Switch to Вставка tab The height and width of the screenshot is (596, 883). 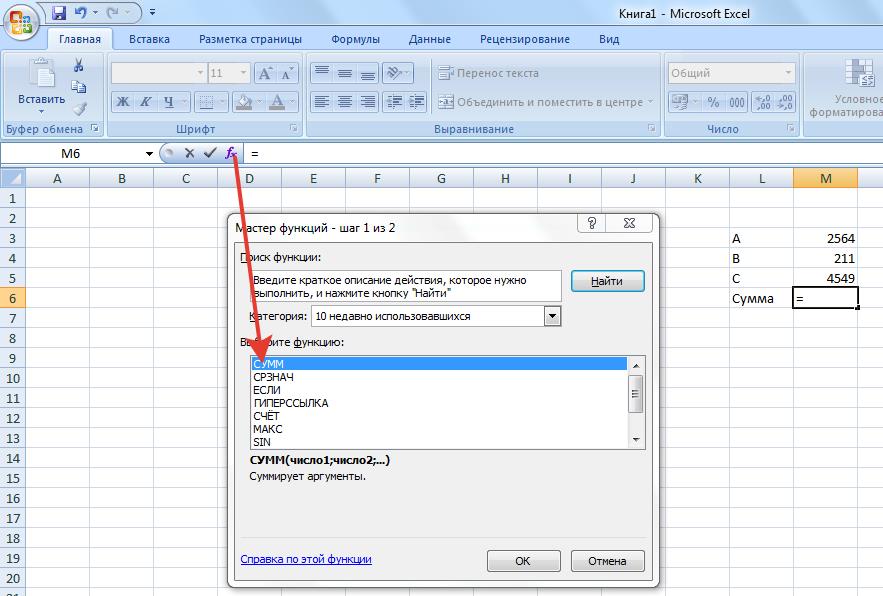149,39
